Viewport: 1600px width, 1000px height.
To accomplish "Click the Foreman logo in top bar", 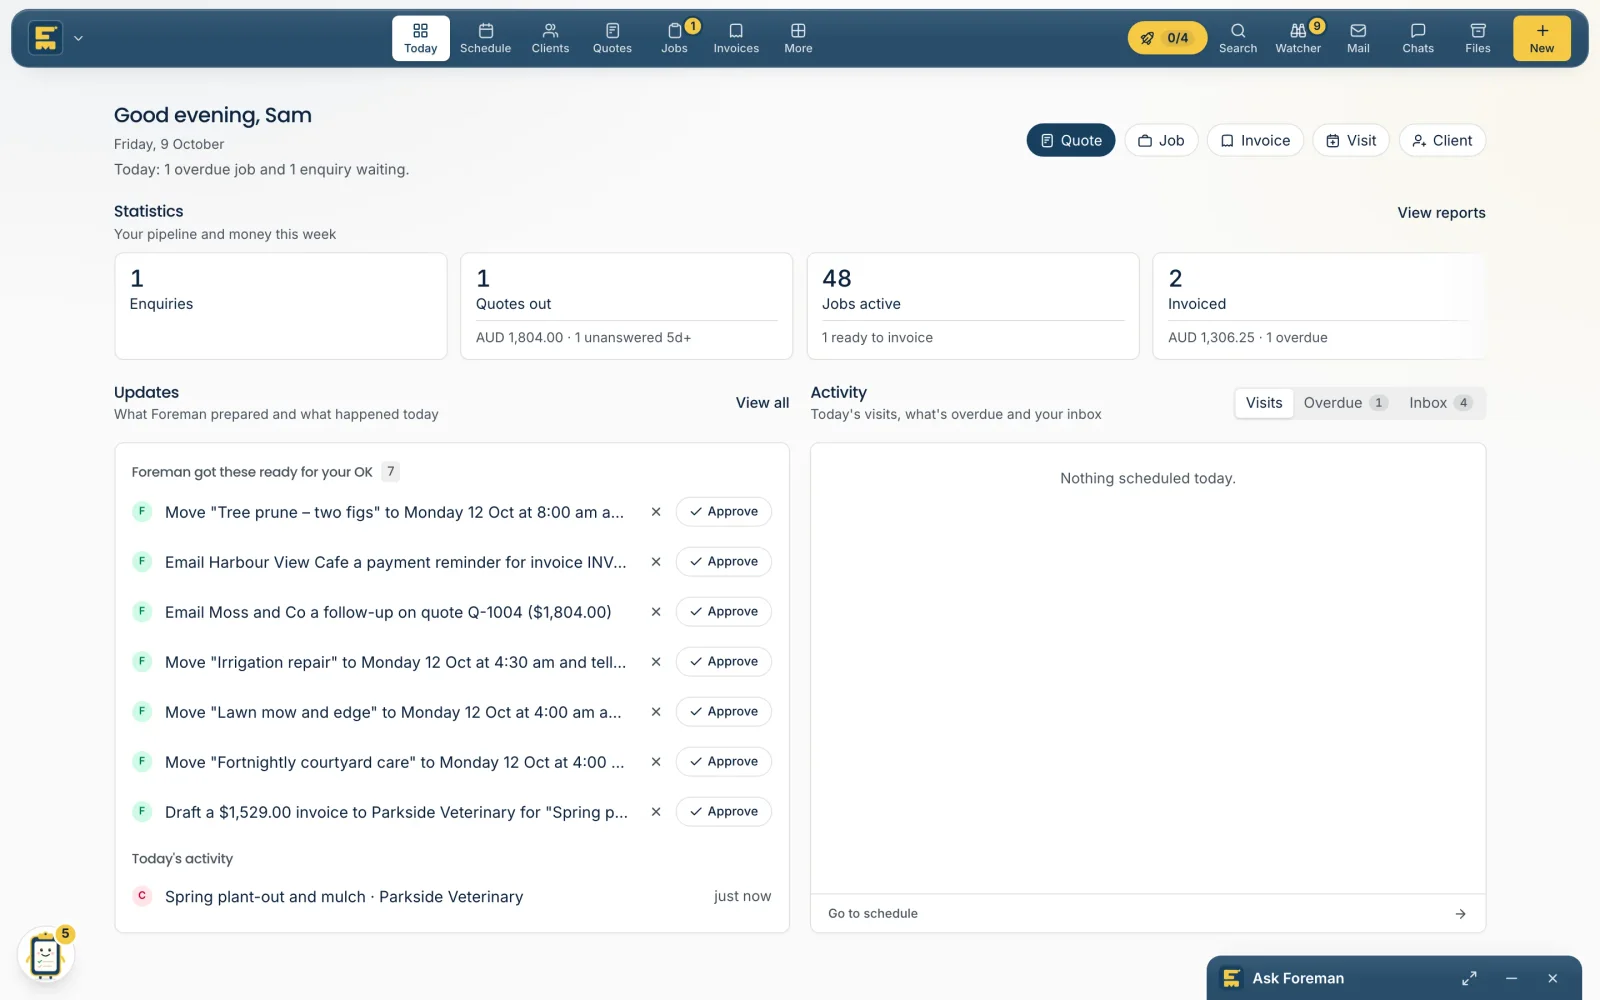I will coord(45,38).
